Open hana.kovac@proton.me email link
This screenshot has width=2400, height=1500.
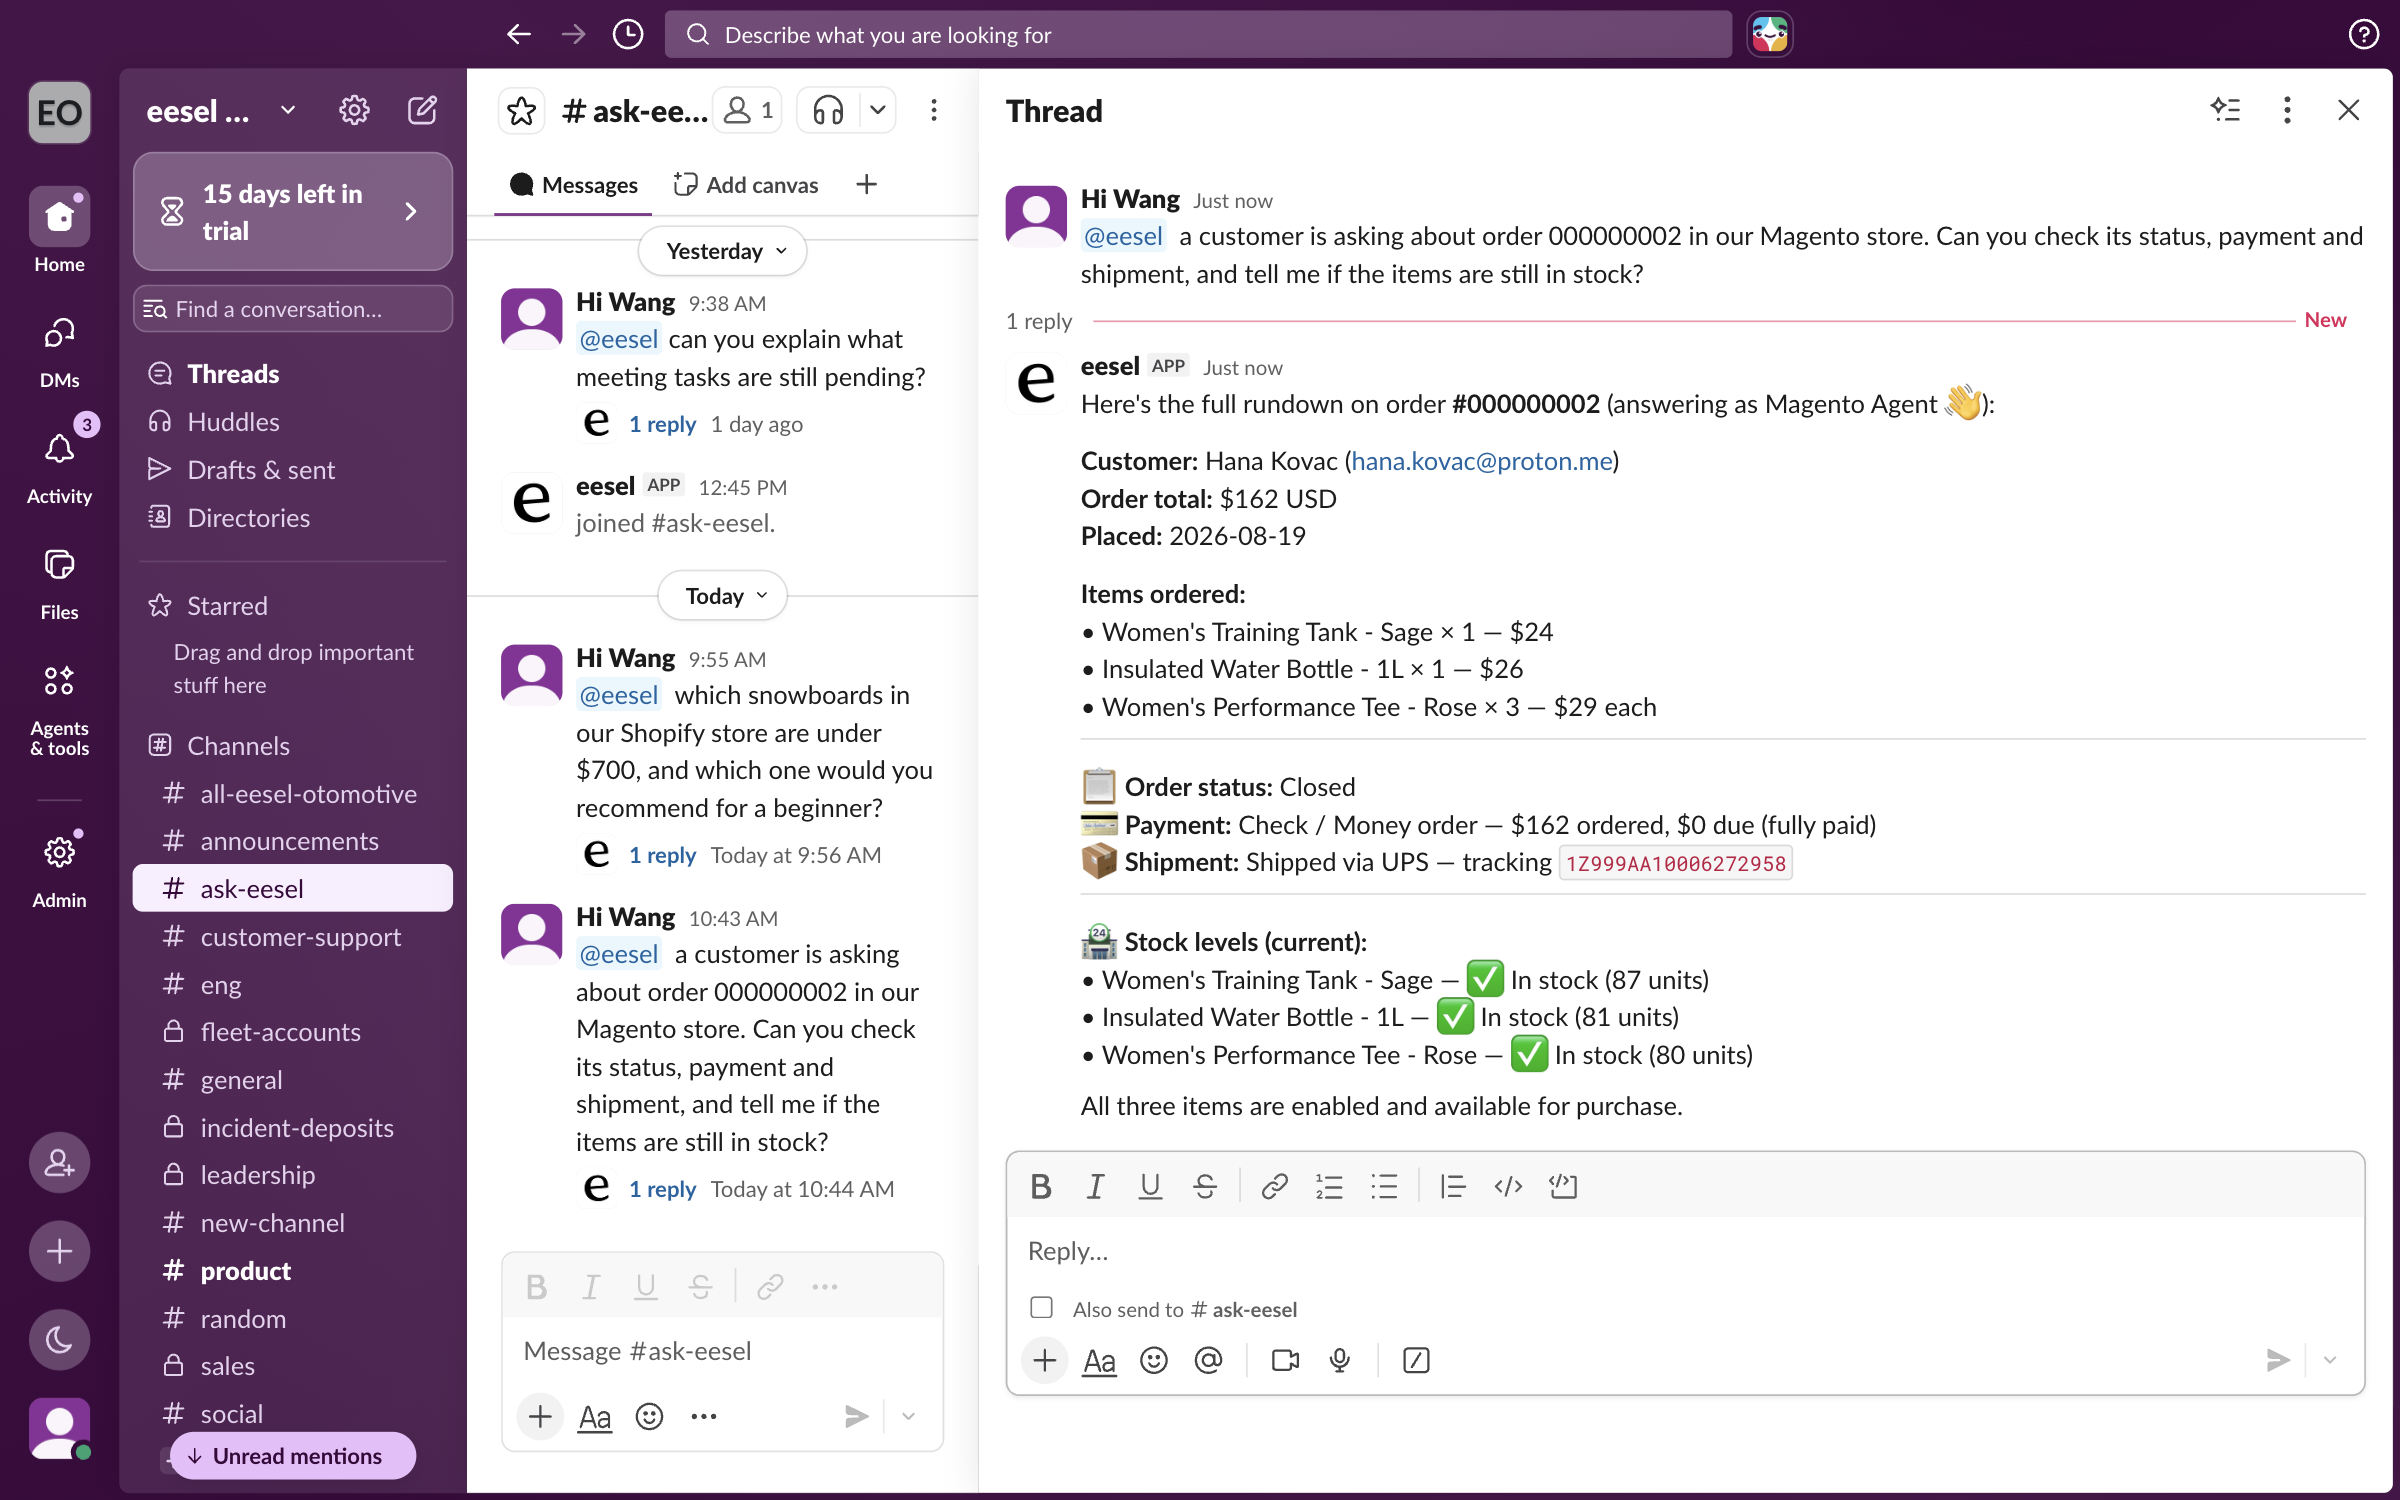tap(1482, 461)
